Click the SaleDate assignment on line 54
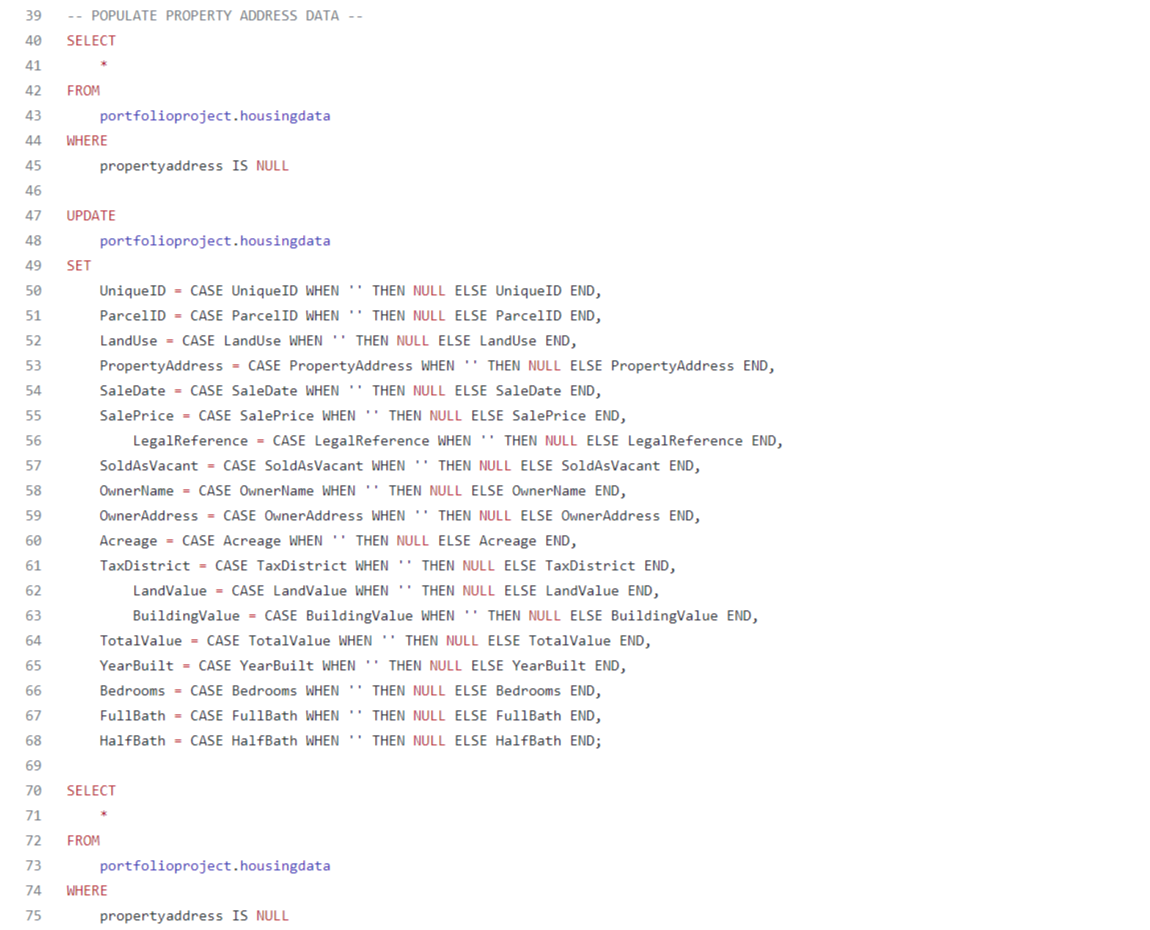1150x930 pixels. click(351, 390)
